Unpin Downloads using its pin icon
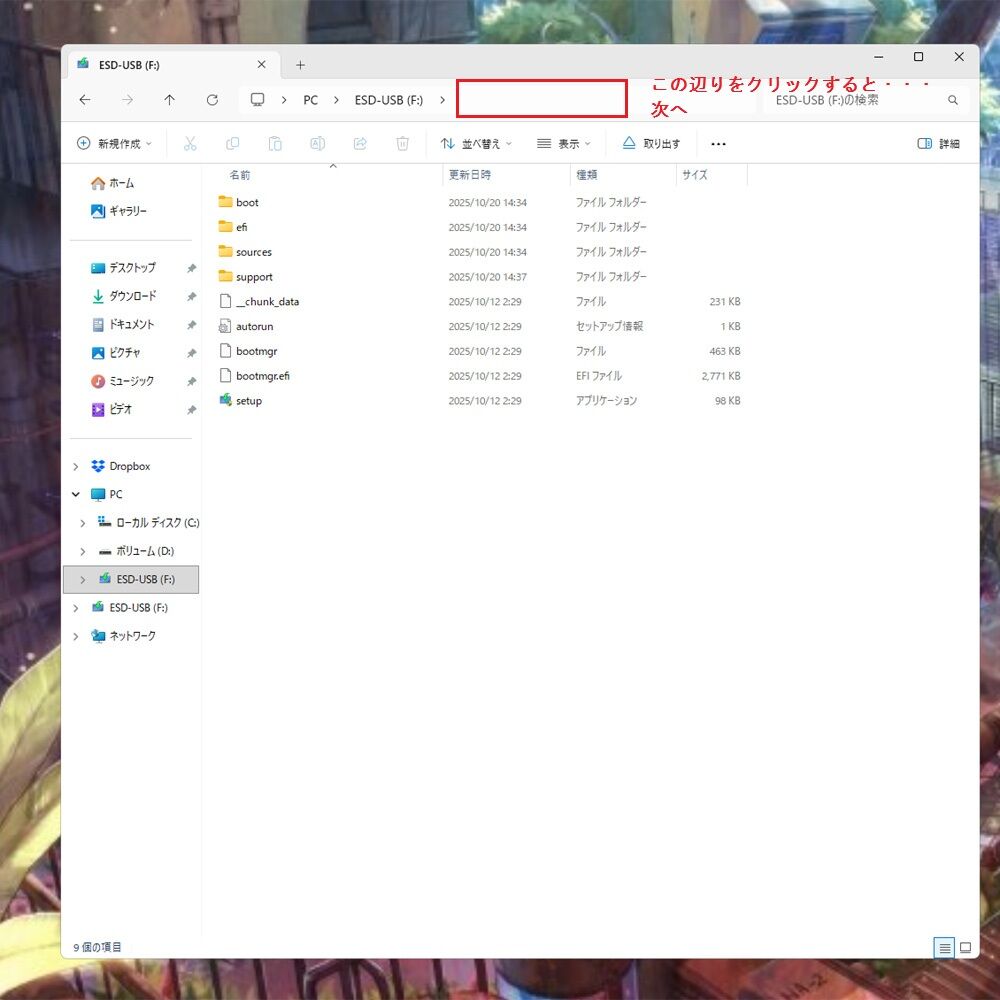 (x=191, y=297)
